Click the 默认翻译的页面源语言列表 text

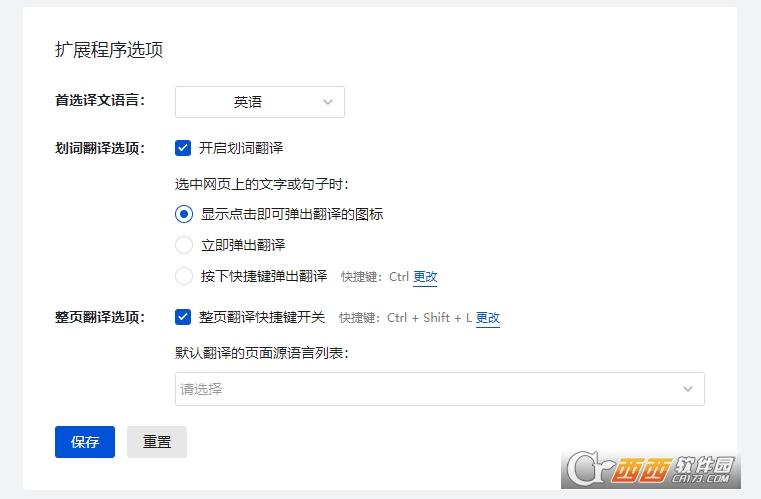[262, 353]
